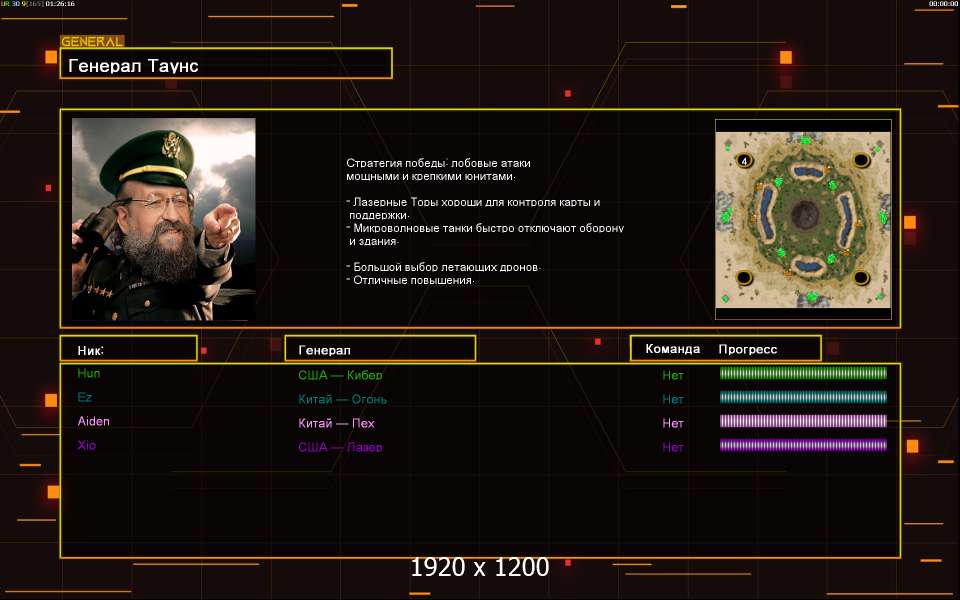Click the 'Лазерные Торы' bullet text
The height and width of the screenshot is (600, 960).
click(473, 208)
